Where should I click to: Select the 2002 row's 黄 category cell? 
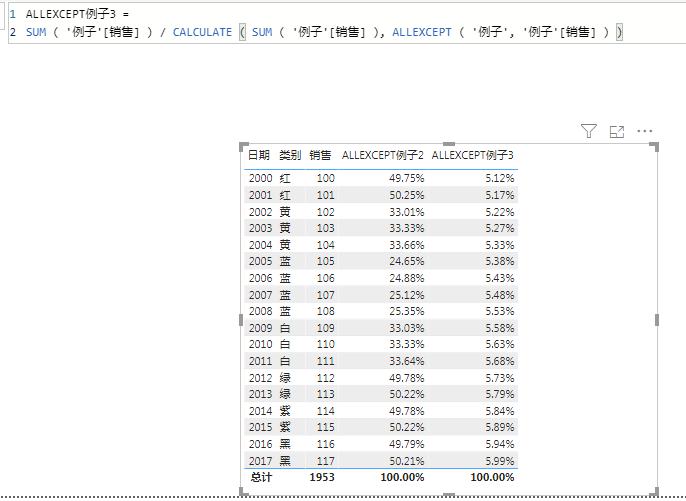[285, 212]
